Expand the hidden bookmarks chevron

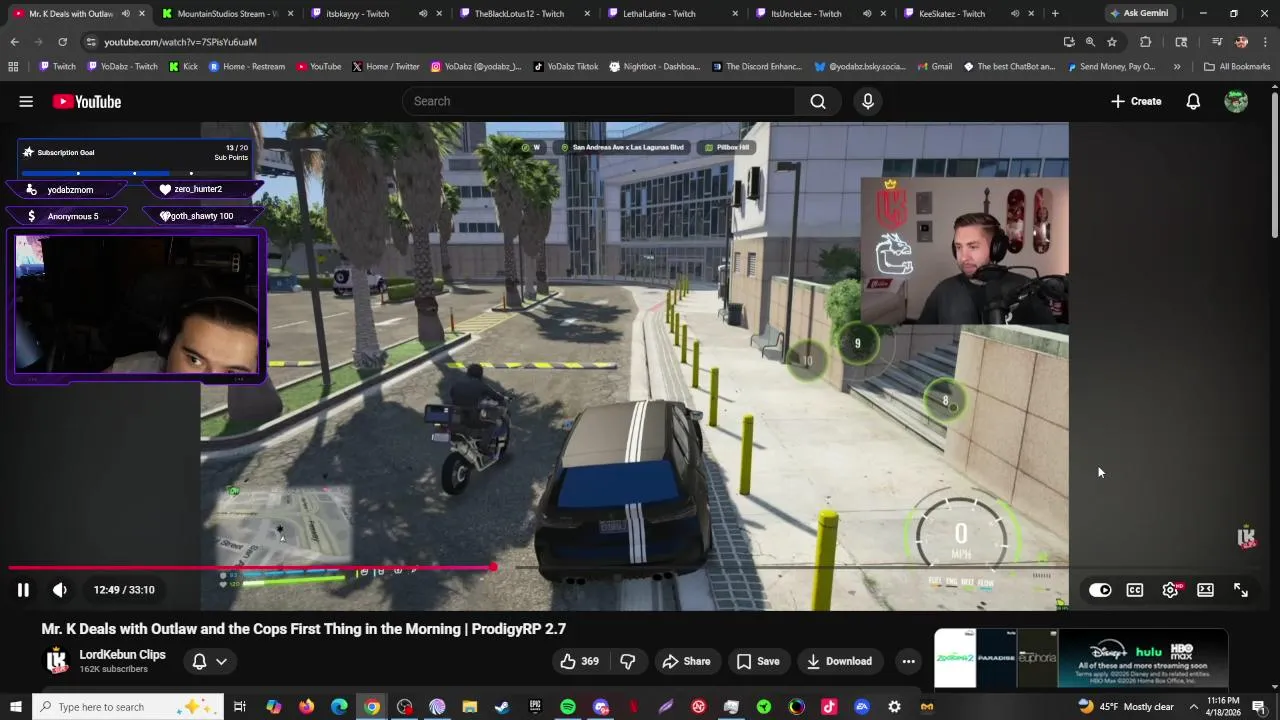click(x=1177, y=67)
